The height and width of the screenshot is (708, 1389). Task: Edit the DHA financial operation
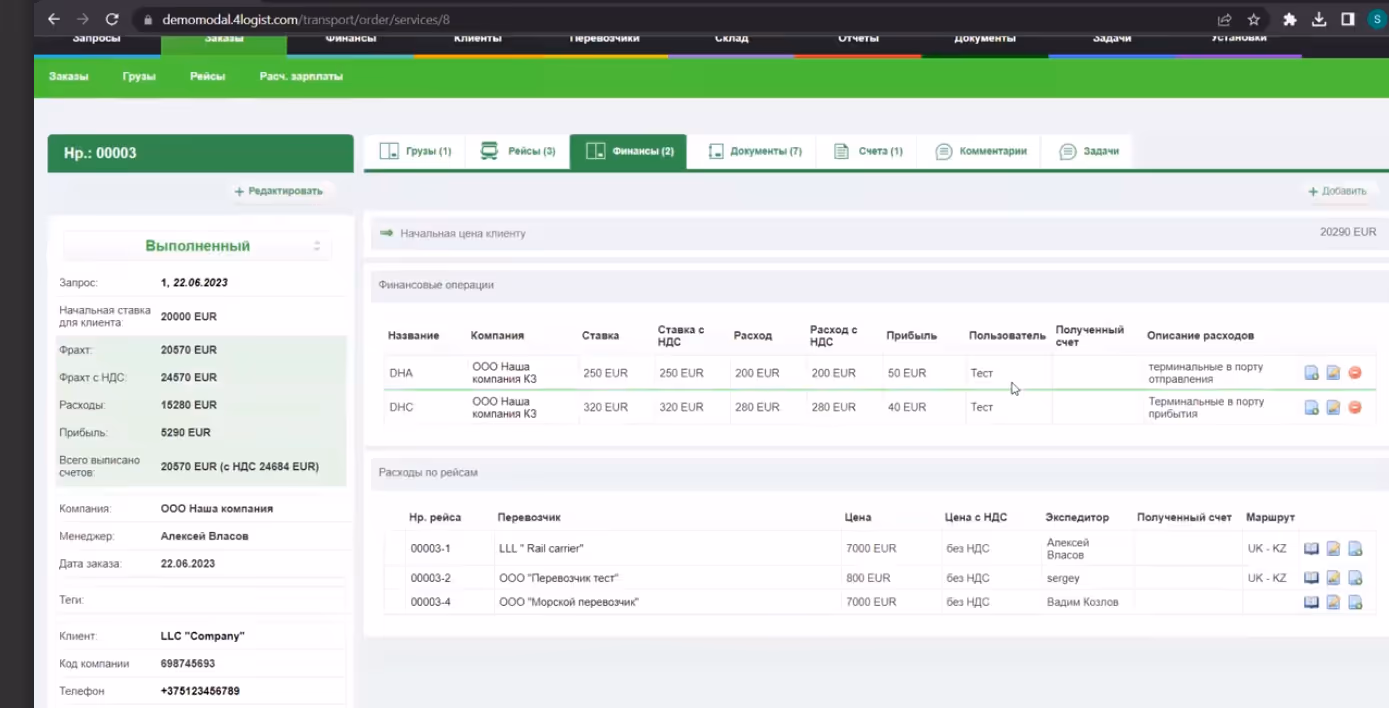coord(1333,373)
